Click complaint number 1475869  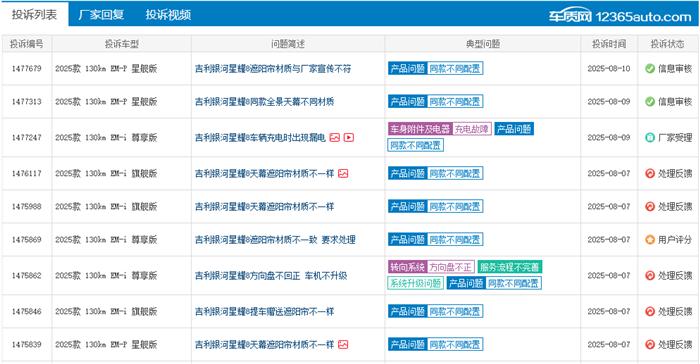click(x=27, y=240)
